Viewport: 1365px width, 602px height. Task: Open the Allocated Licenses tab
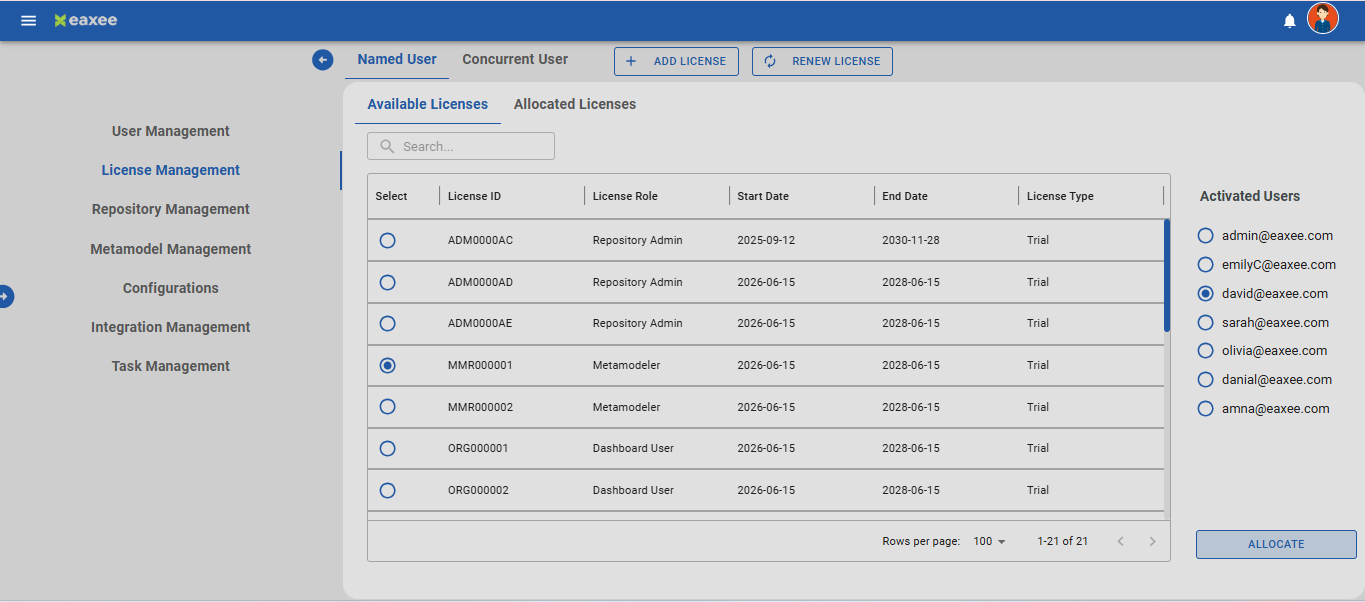(575, 104)
